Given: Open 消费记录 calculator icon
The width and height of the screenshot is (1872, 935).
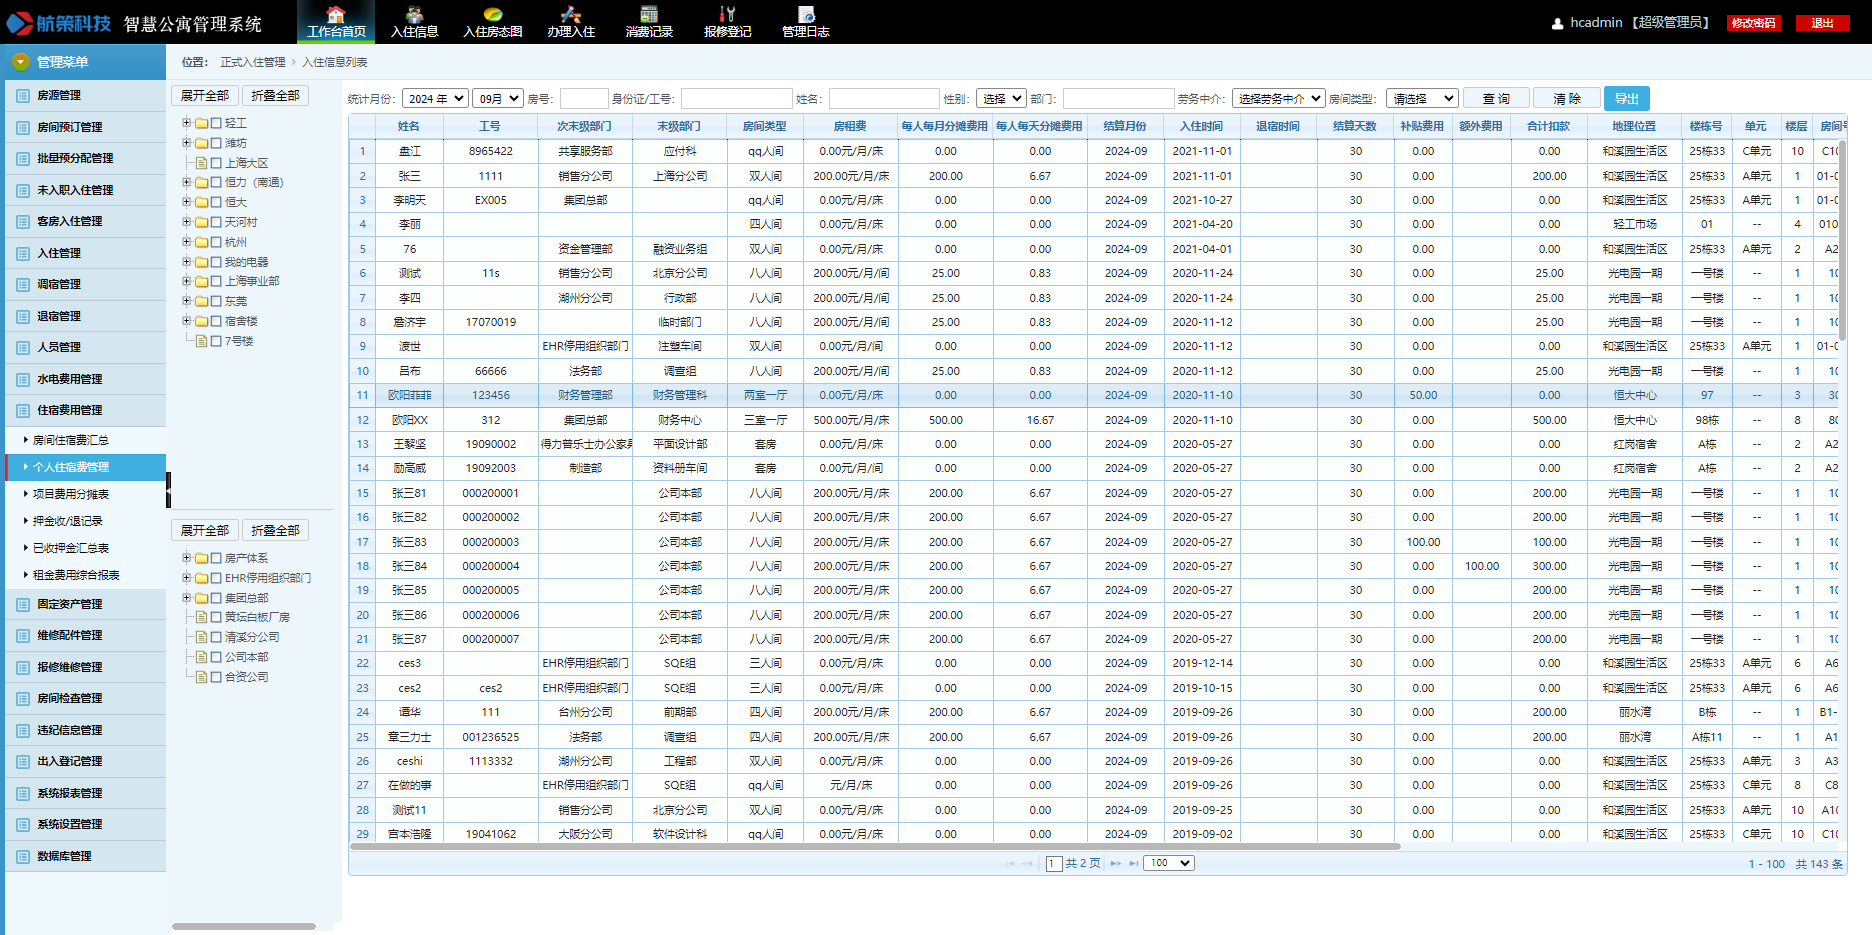Looking at the screenshot, I should (649, 14).
